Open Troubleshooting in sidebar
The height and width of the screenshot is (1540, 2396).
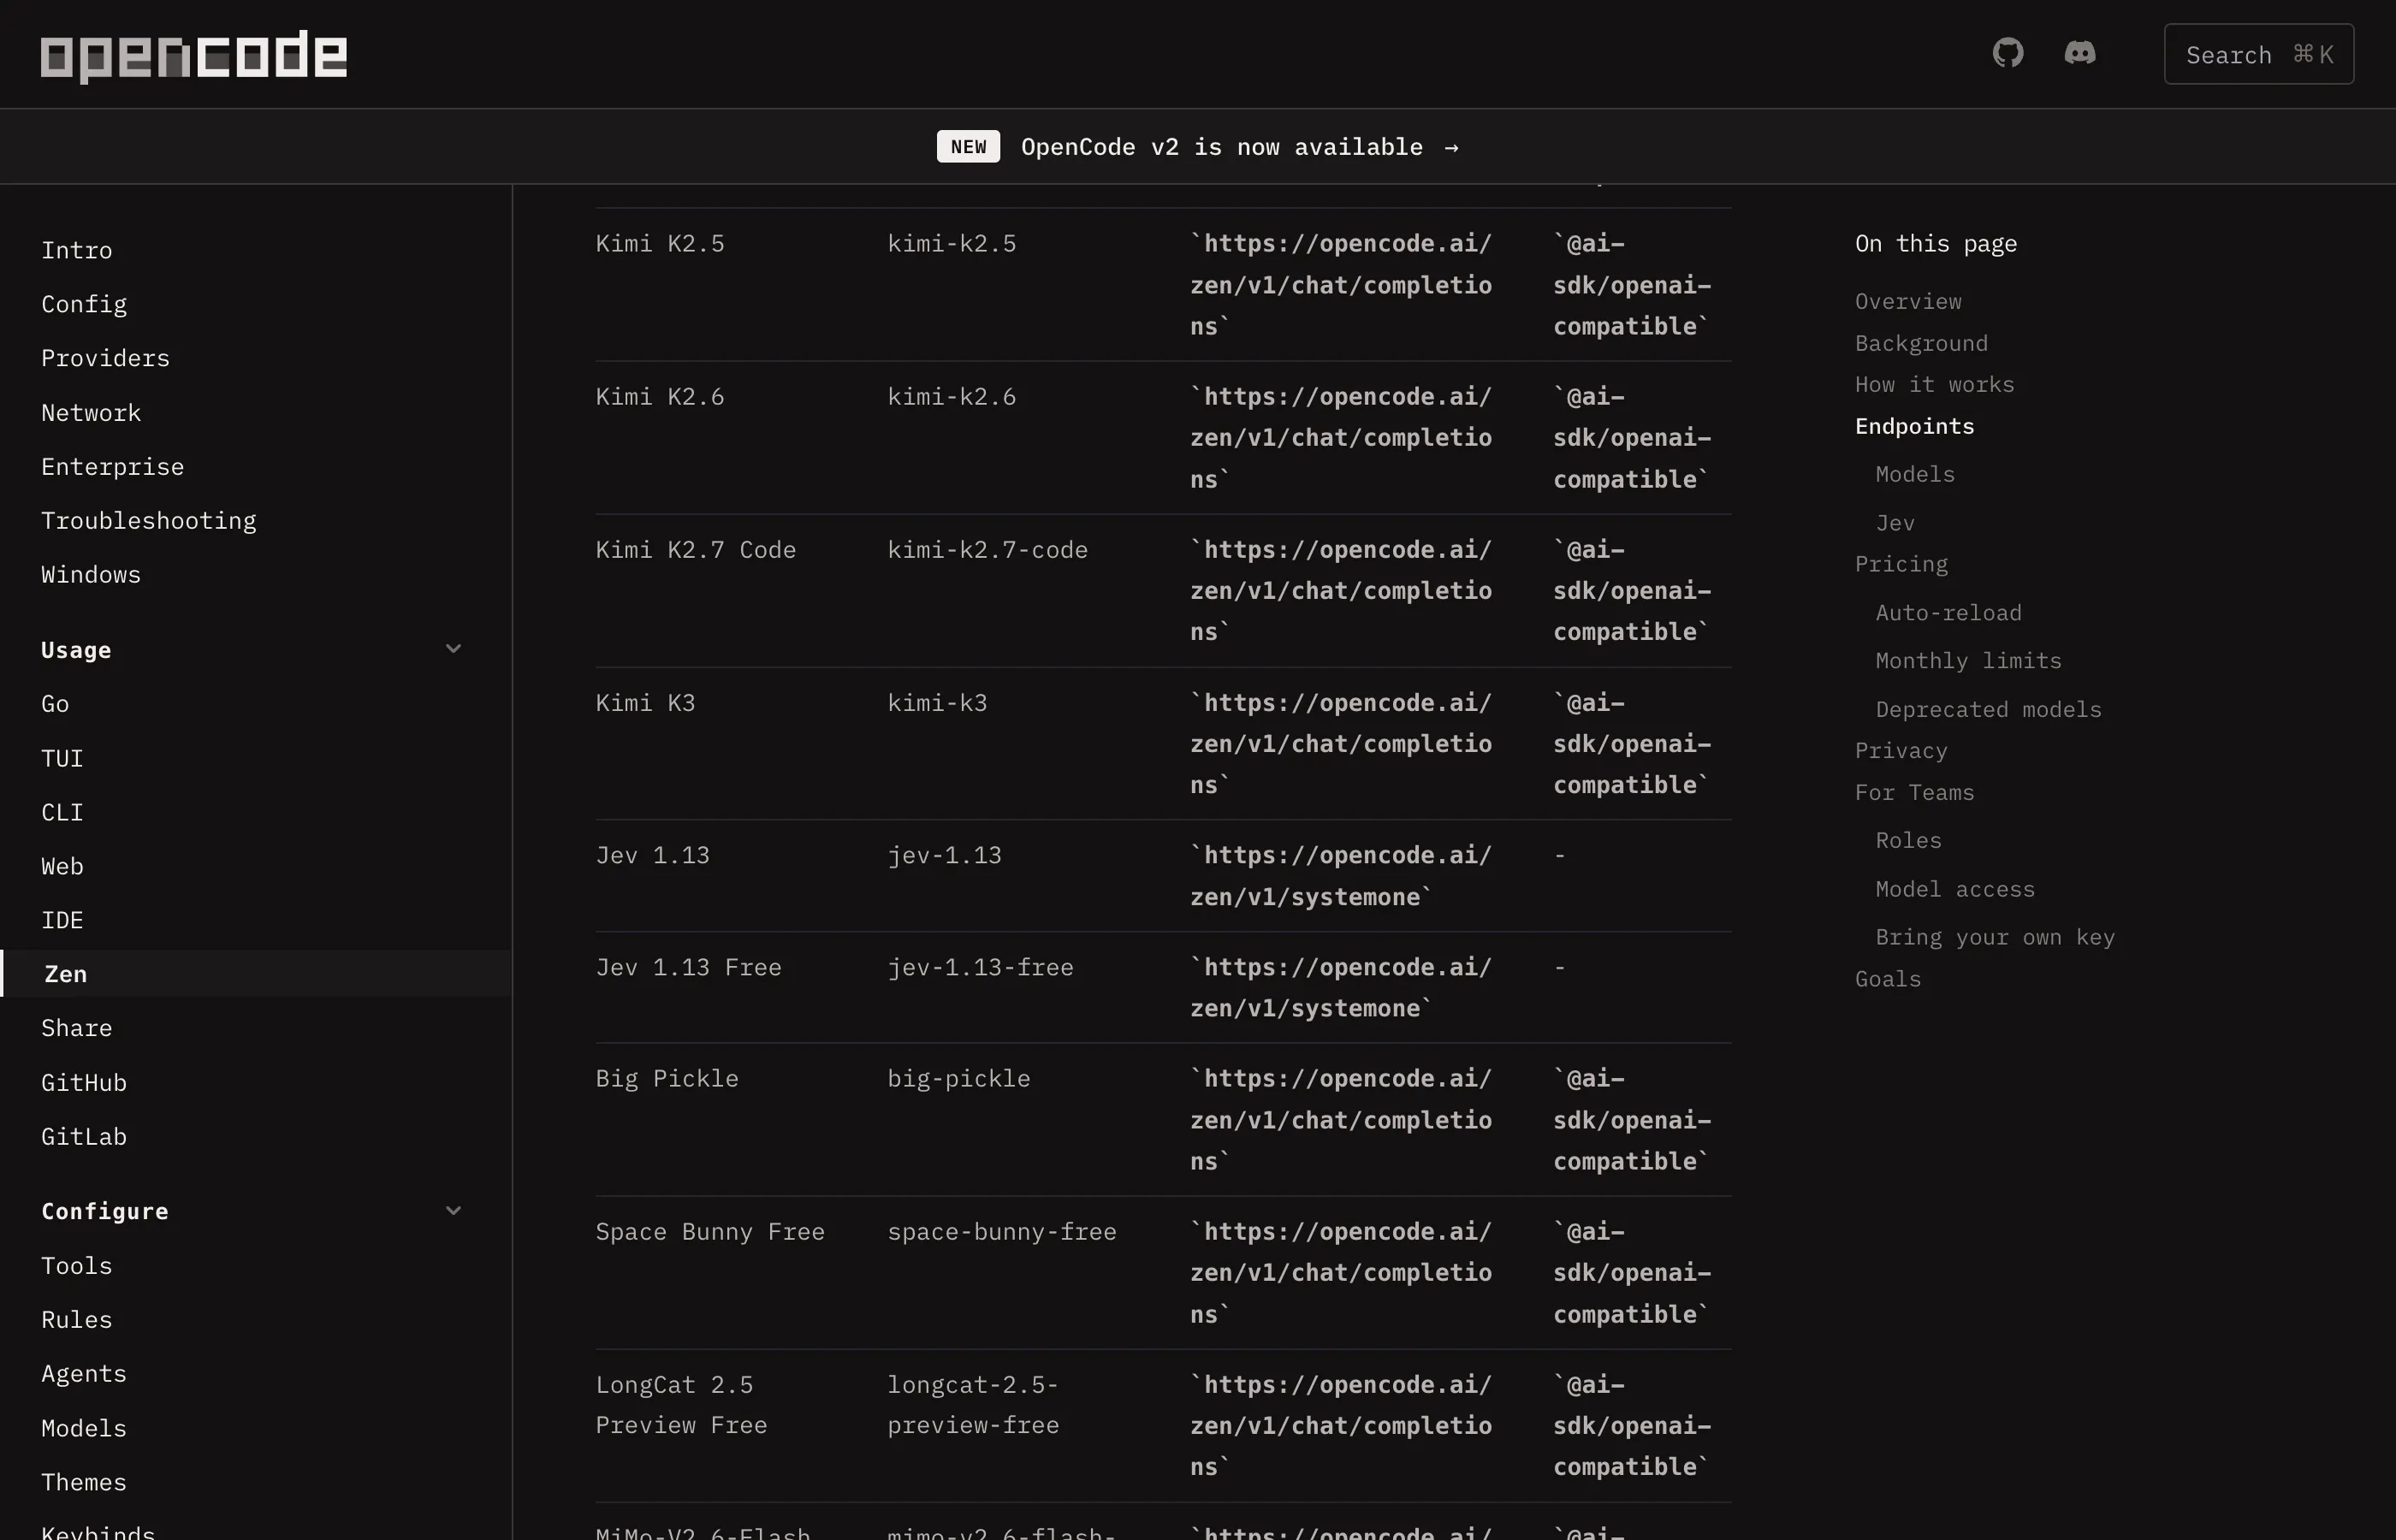148,521
